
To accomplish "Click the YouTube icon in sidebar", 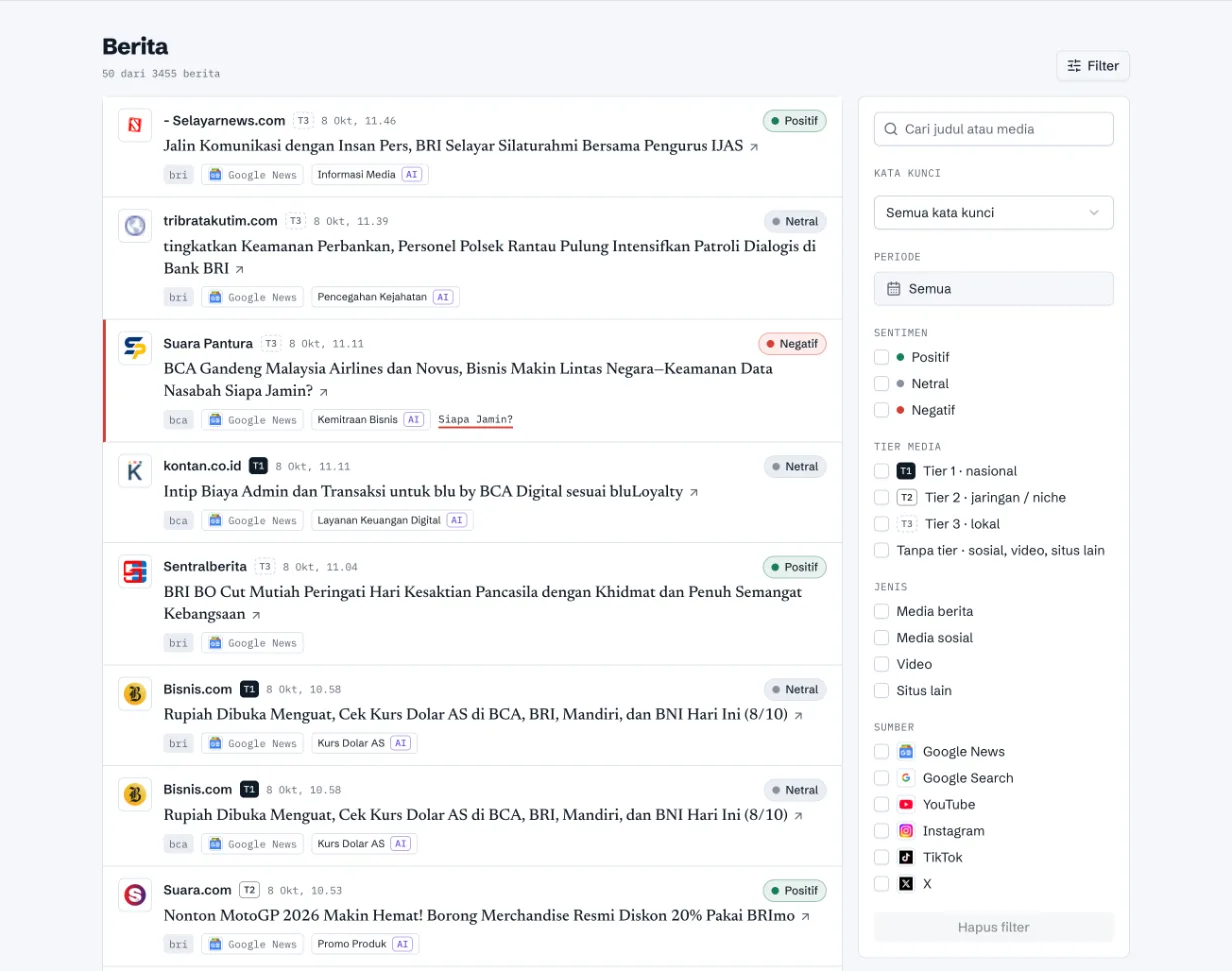I will pyautogui.click(x=906, y=805).
